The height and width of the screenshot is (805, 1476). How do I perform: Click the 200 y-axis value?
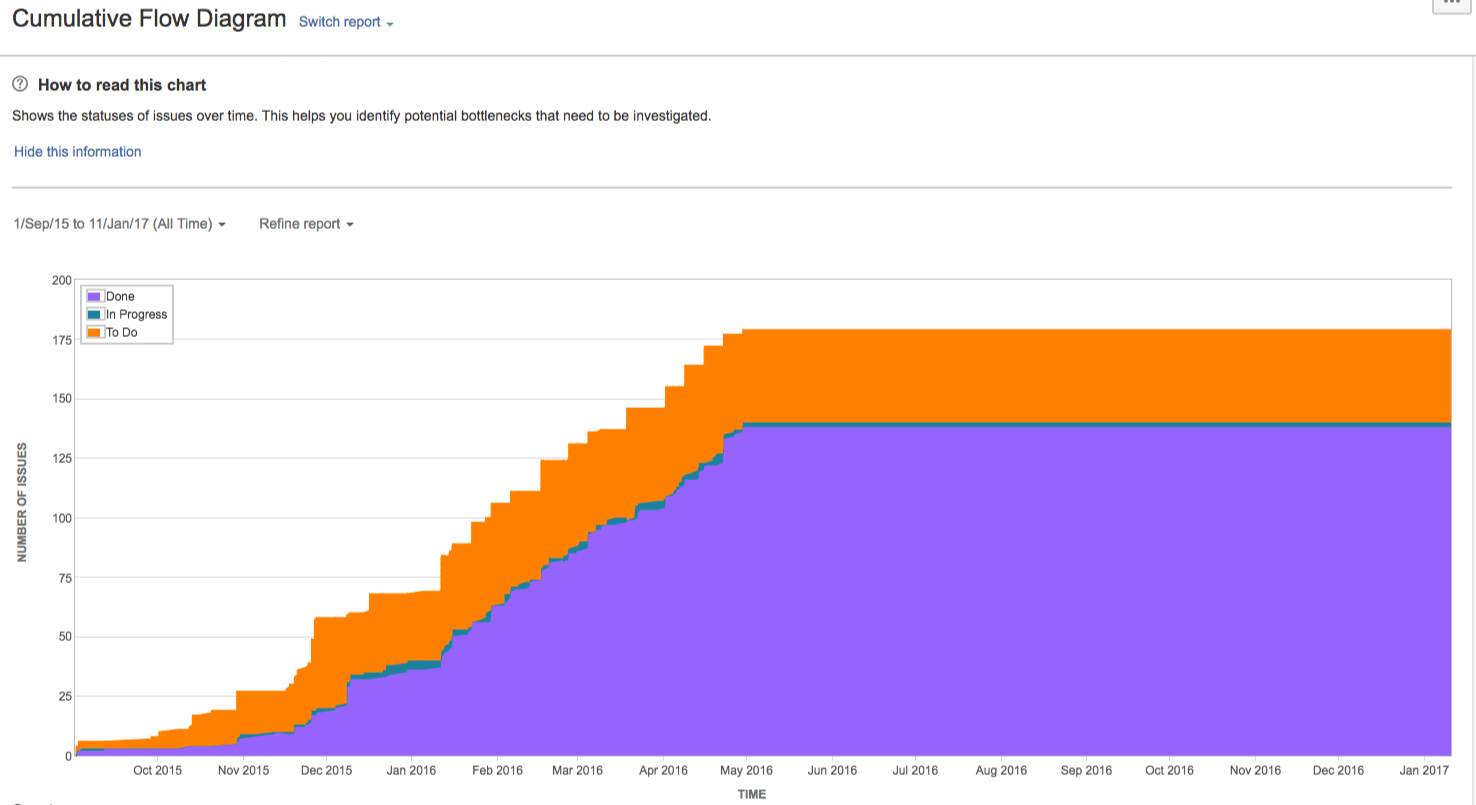click(61, 280)
